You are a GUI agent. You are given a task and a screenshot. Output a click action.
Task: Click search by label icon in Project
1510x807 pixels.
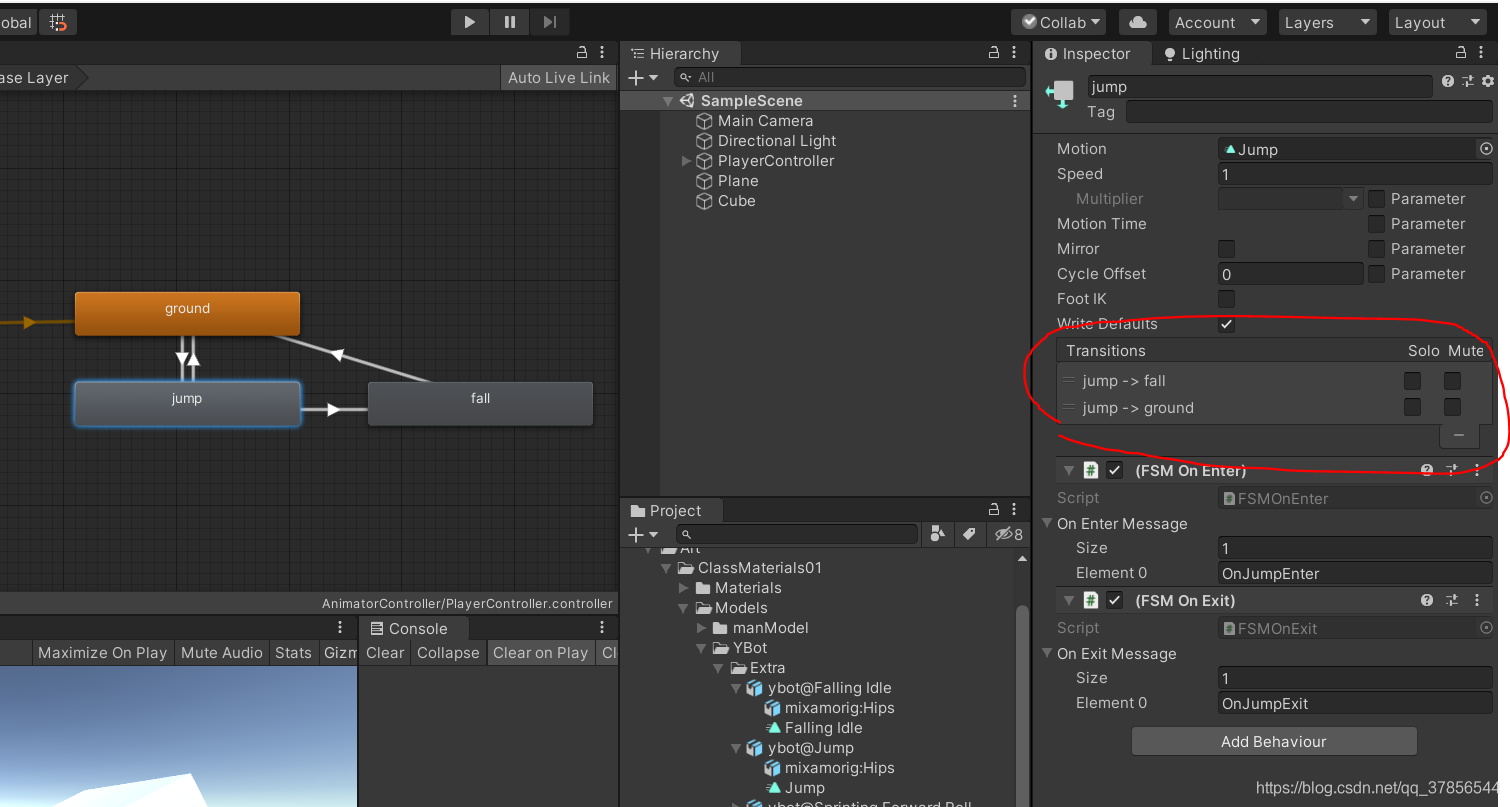tap(969, 534)
